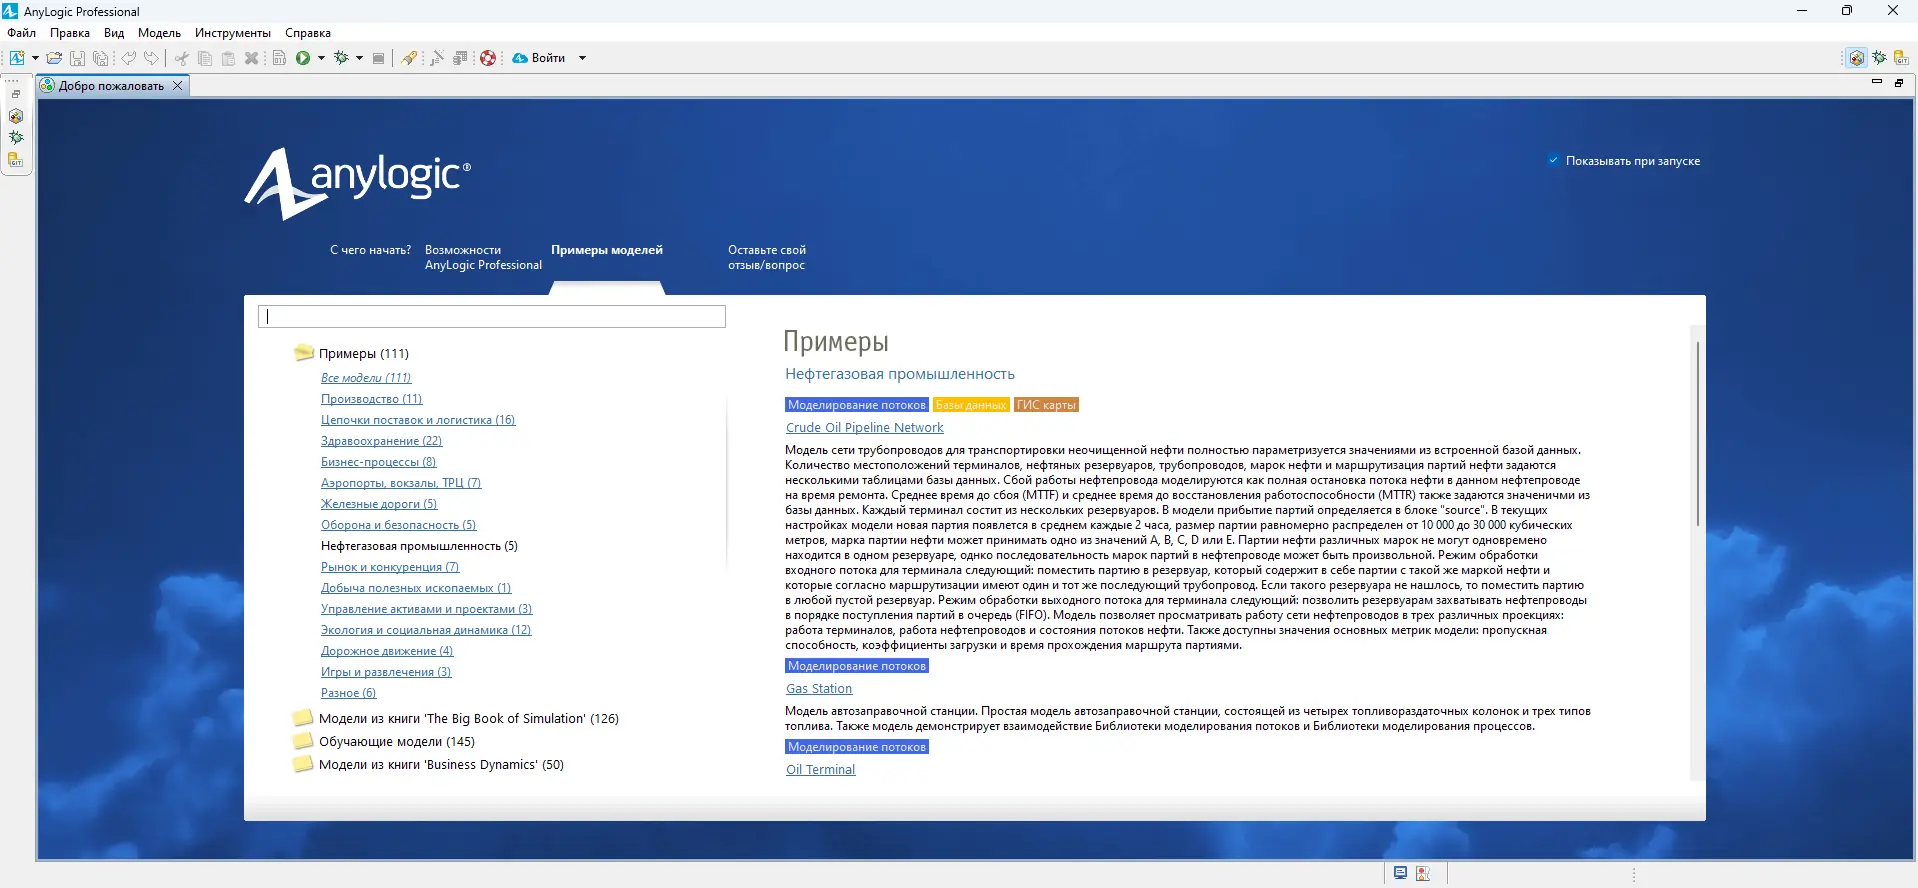1918x888 pixels.
Task: Click the Save floppy disk icon
Action: click(x=77, y=58)
